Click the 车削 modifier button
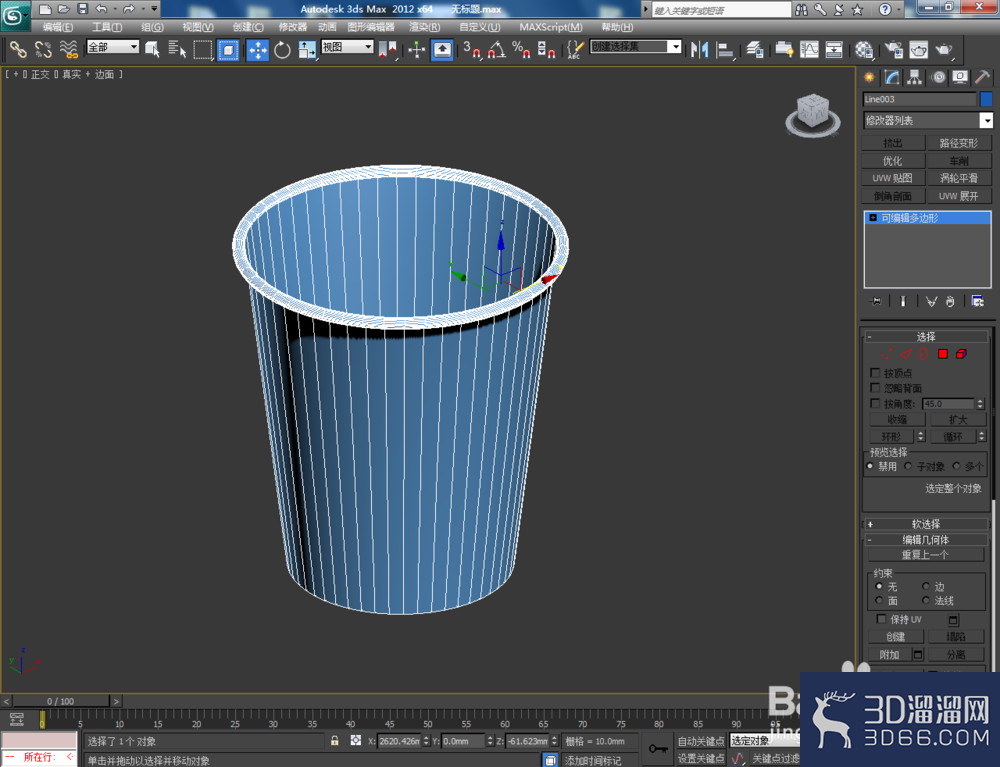The height and width of the screenshot is (767, 1000). 959,161
